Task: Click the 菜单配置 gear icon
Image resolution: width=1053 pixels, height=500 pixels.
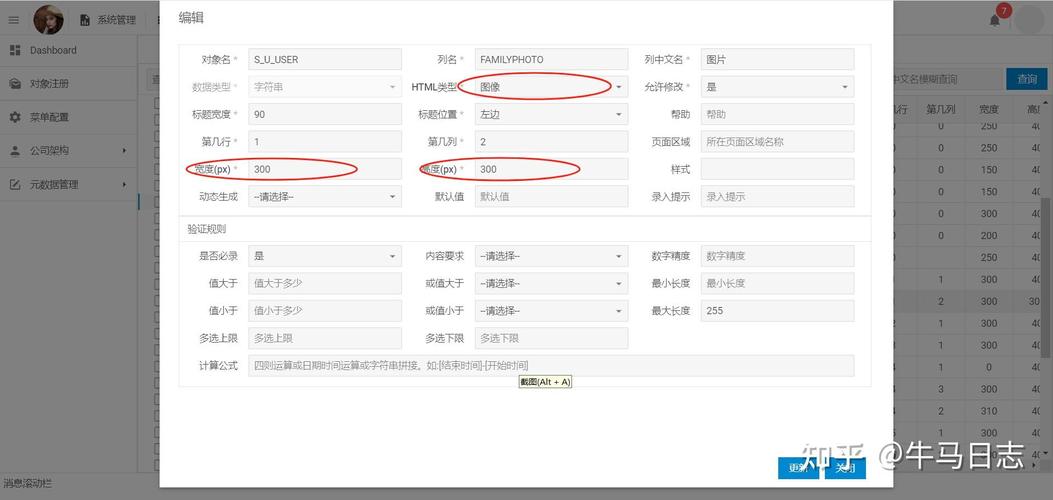Action: tap(15, 117)
